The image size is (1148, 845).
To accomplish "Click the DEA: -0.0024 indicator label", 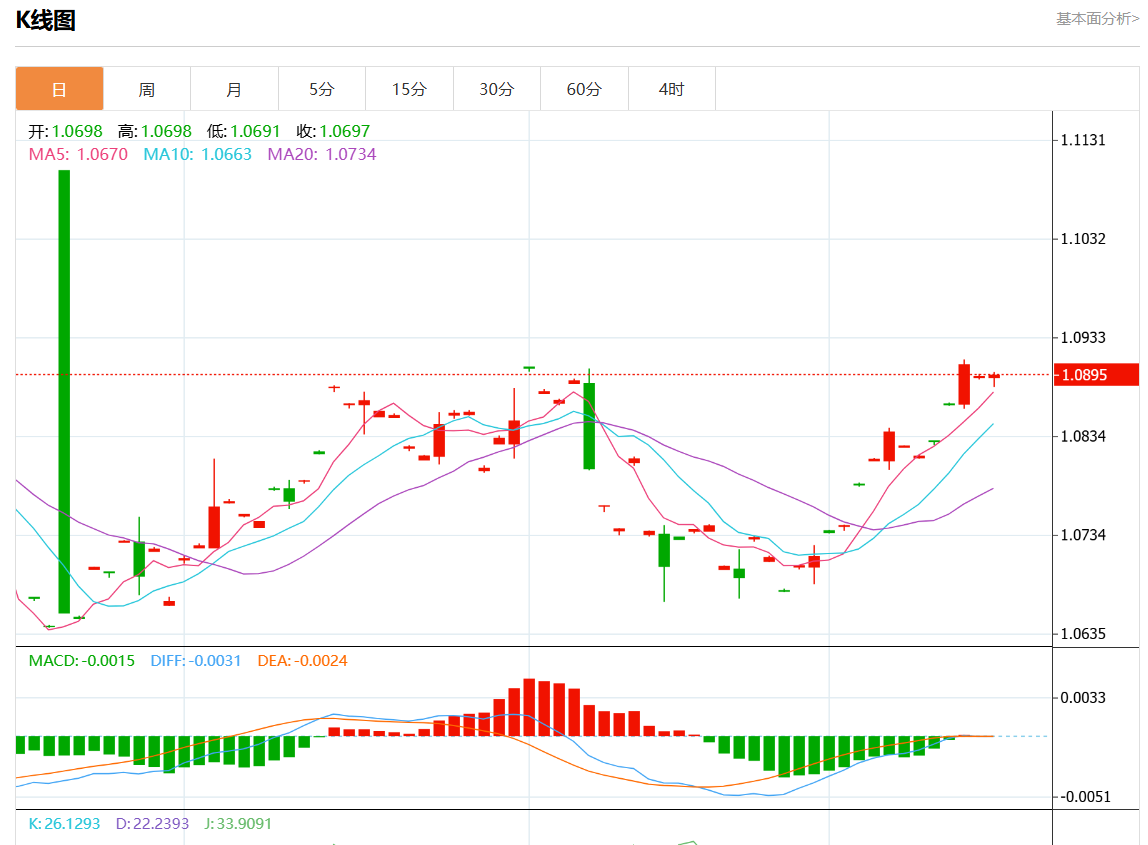I will point(302,661).
